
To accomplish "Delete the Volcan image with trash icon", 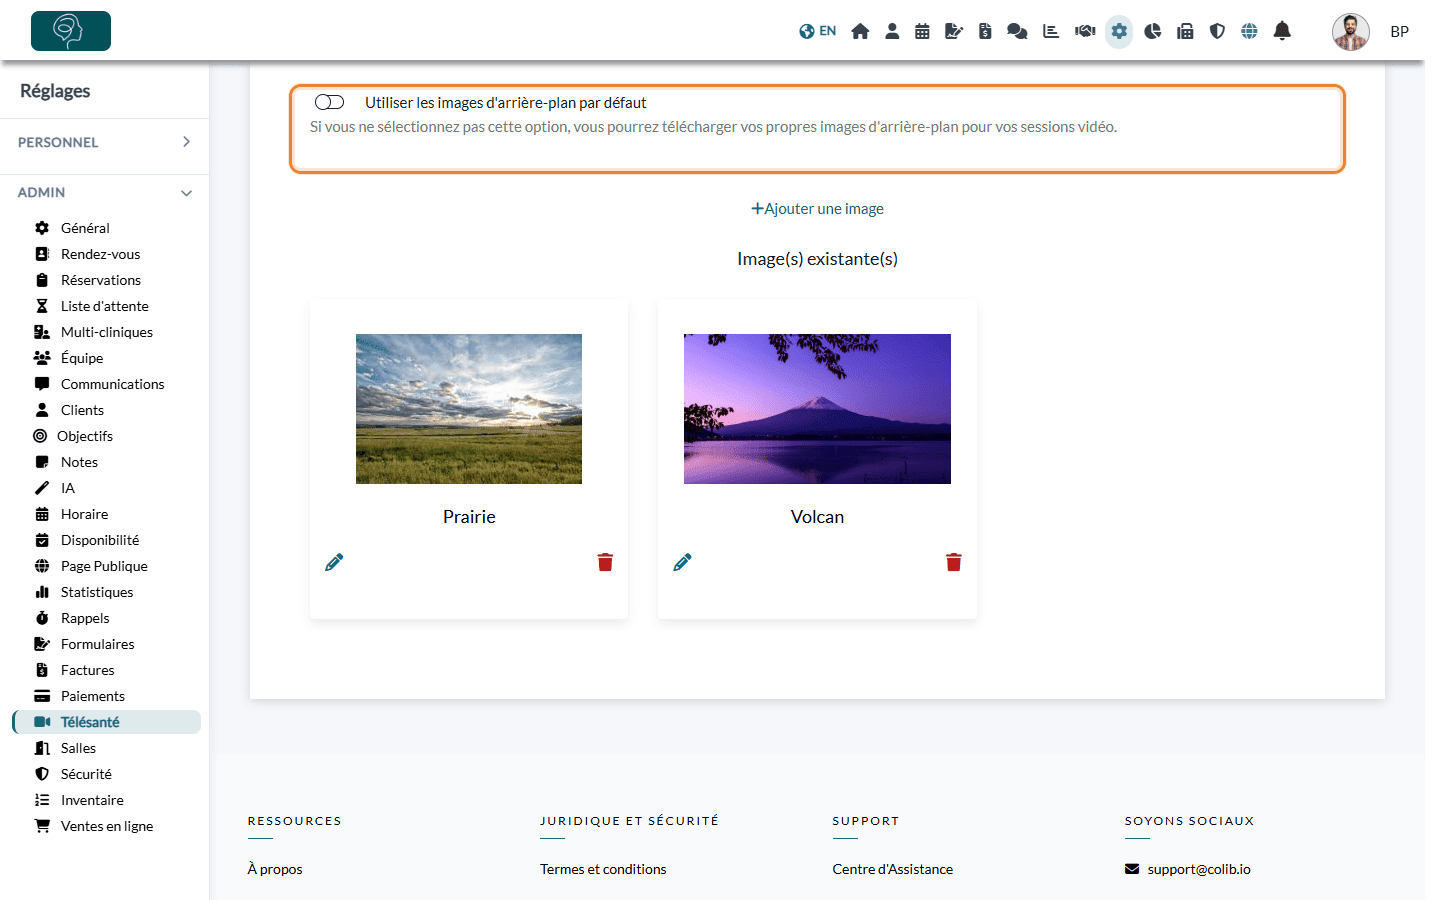I will coord(954,562).
